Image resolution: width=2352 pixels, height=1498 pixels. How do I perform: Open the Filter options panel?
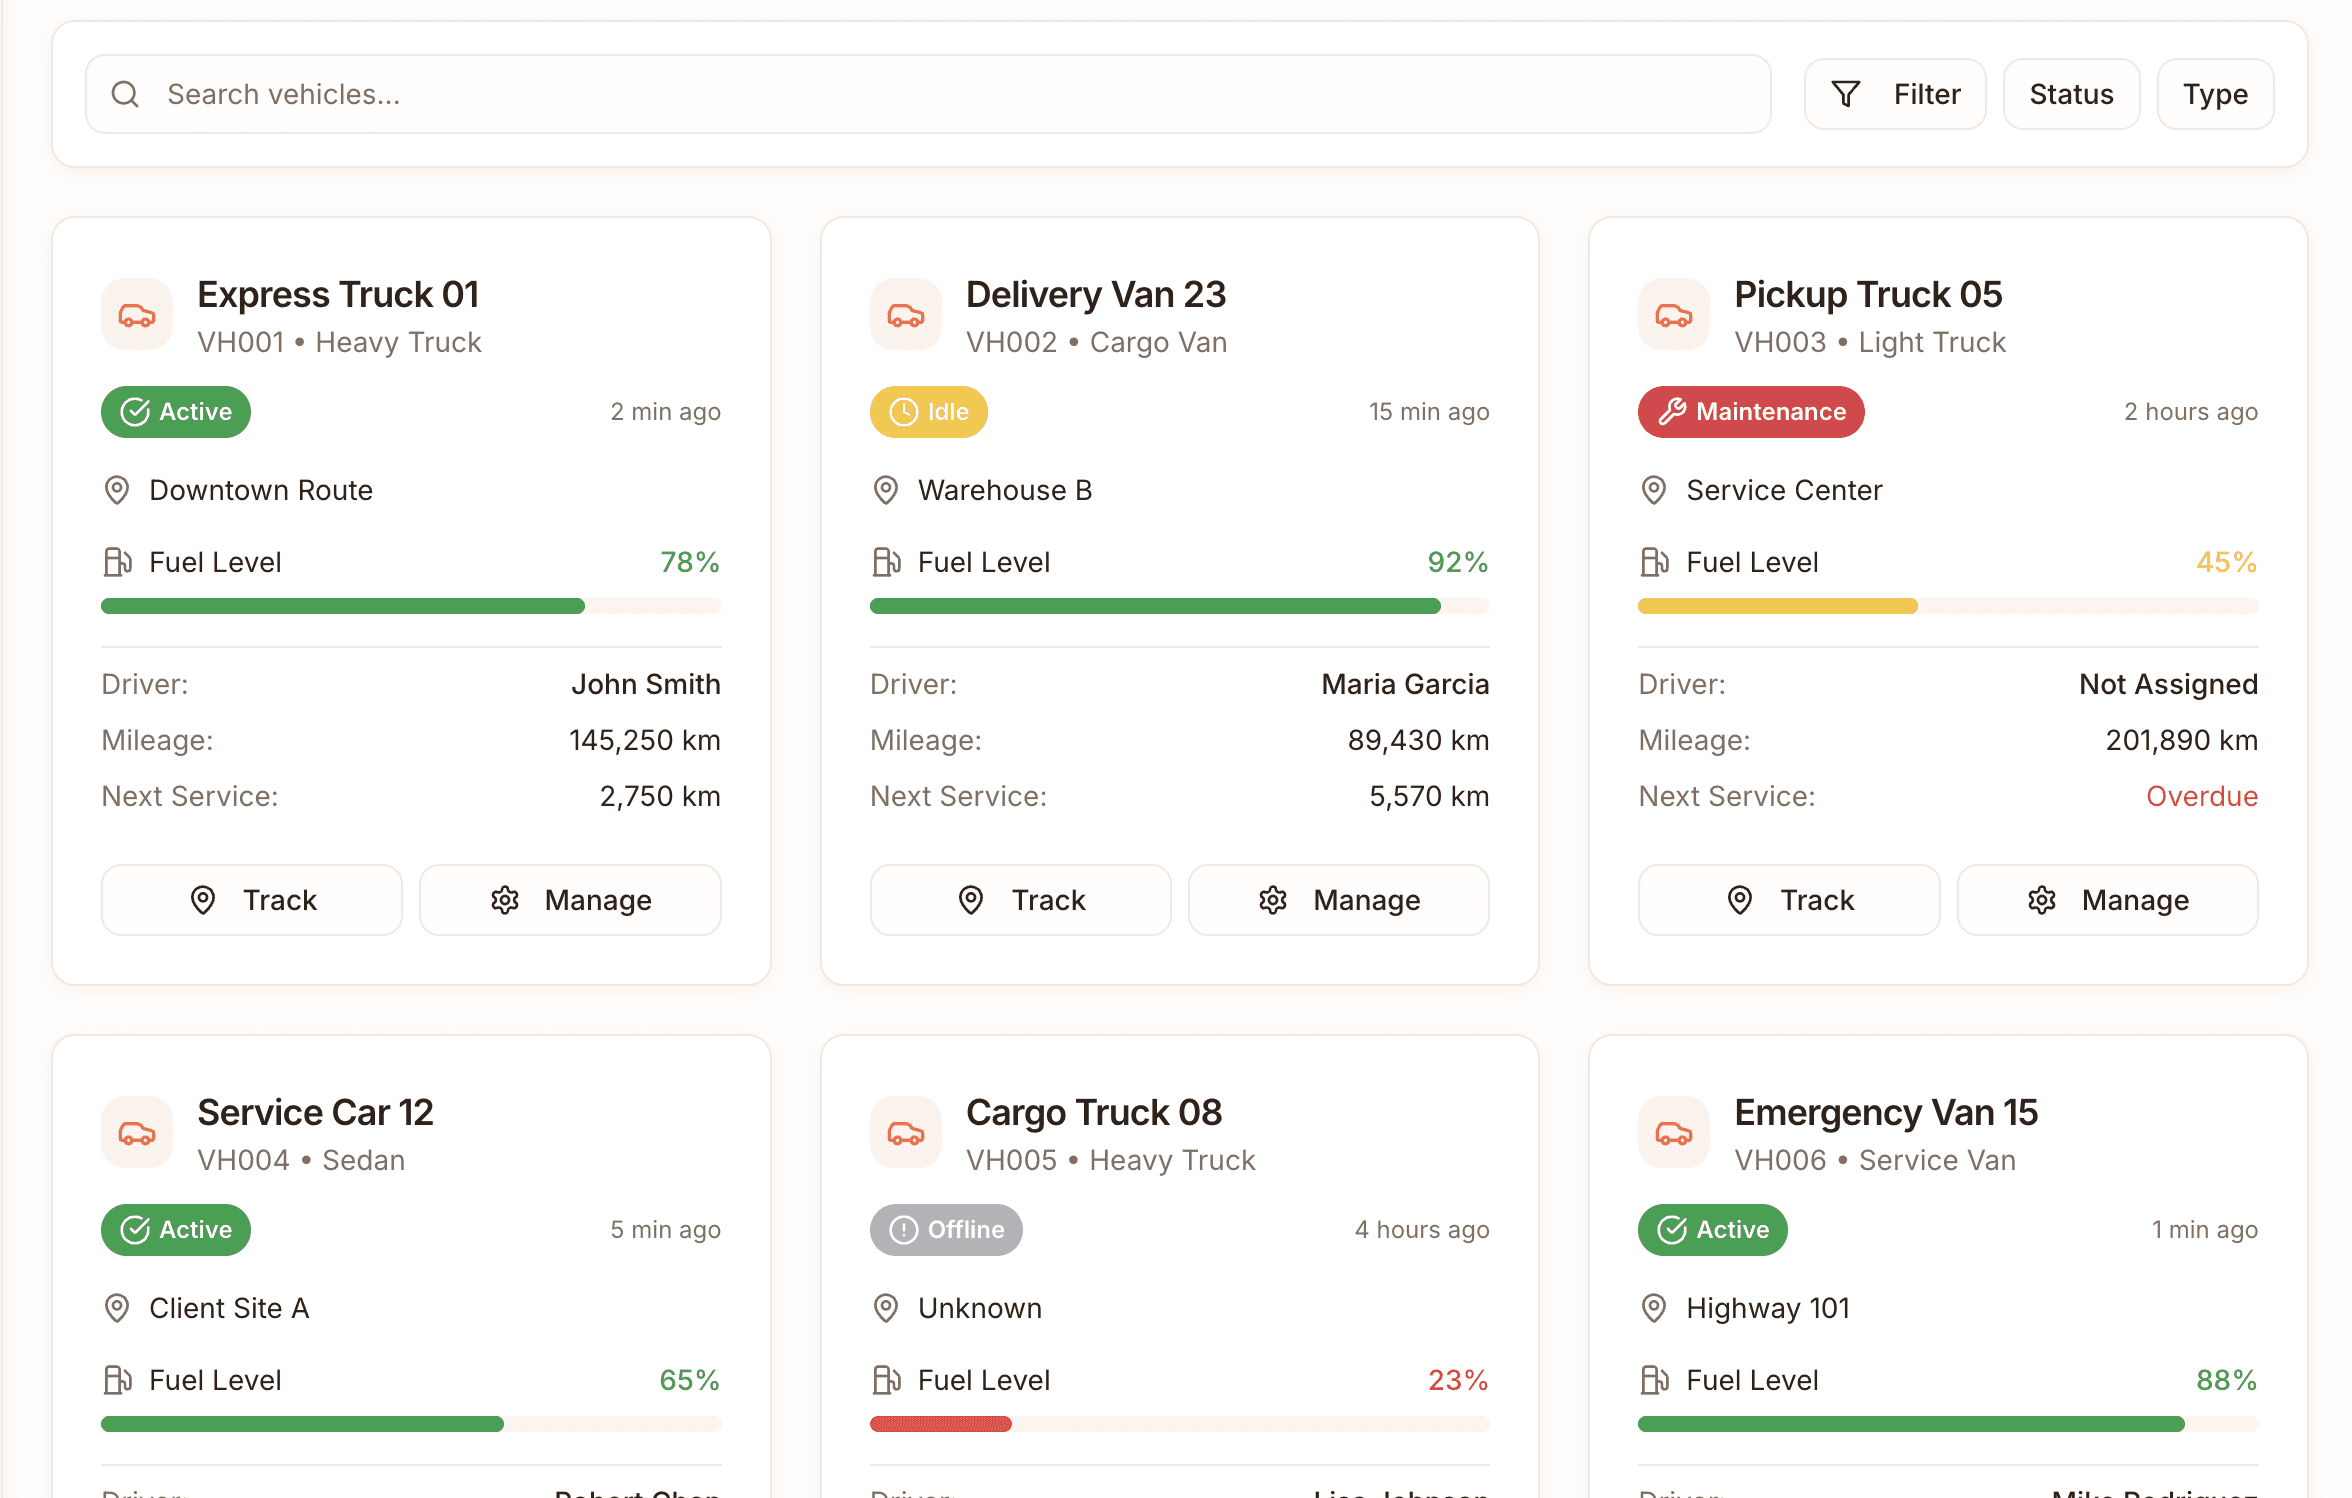[1894, 93]
